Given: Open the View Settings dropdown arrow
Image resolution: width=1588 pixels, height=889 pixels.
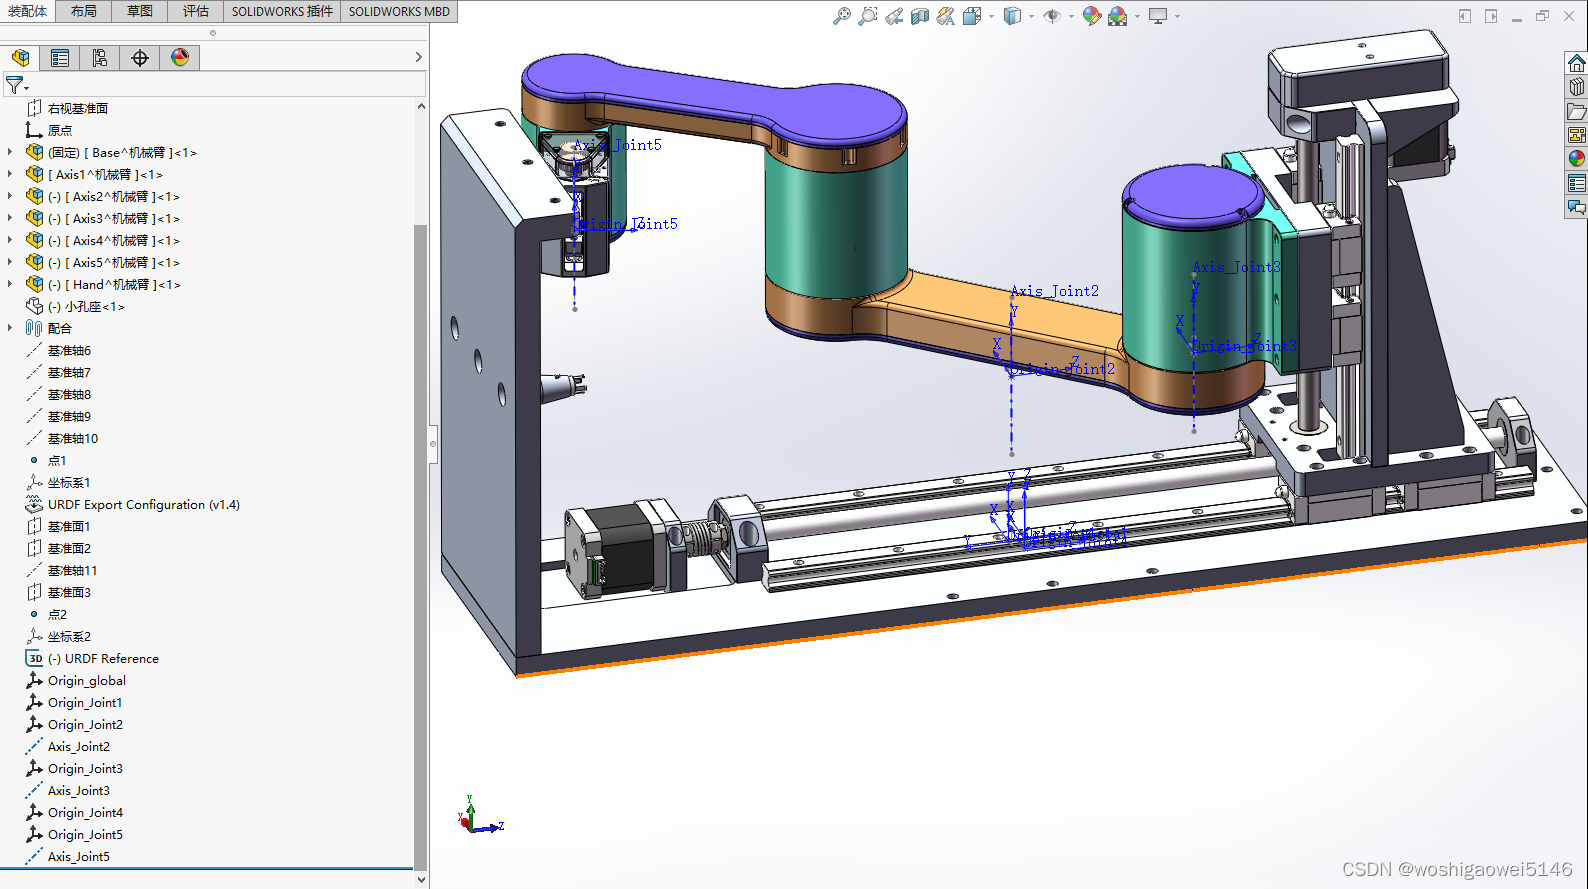Looking at the screenshot, I should tap(1177, 16).
